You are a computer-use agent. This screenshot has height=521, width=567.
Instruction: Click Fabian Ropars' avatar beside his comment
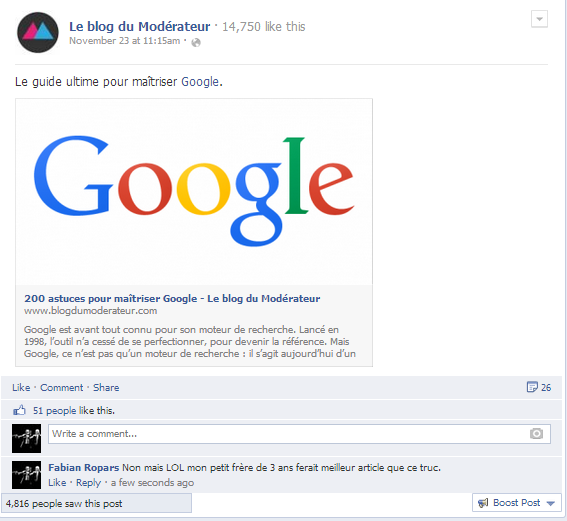click(26, 475)
